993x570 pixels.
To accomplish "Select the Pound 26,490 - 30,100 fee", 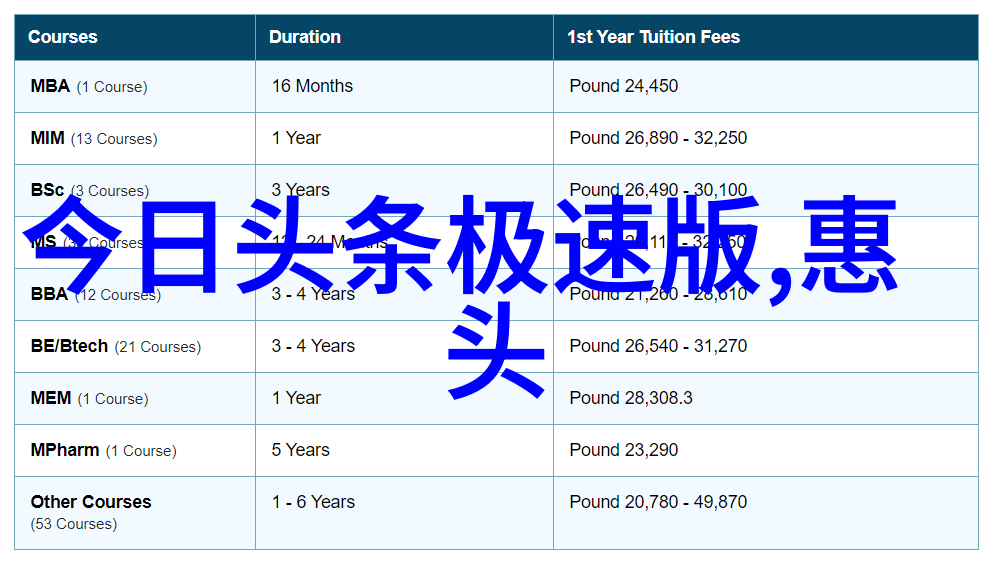I will click(x=658, y=190).
